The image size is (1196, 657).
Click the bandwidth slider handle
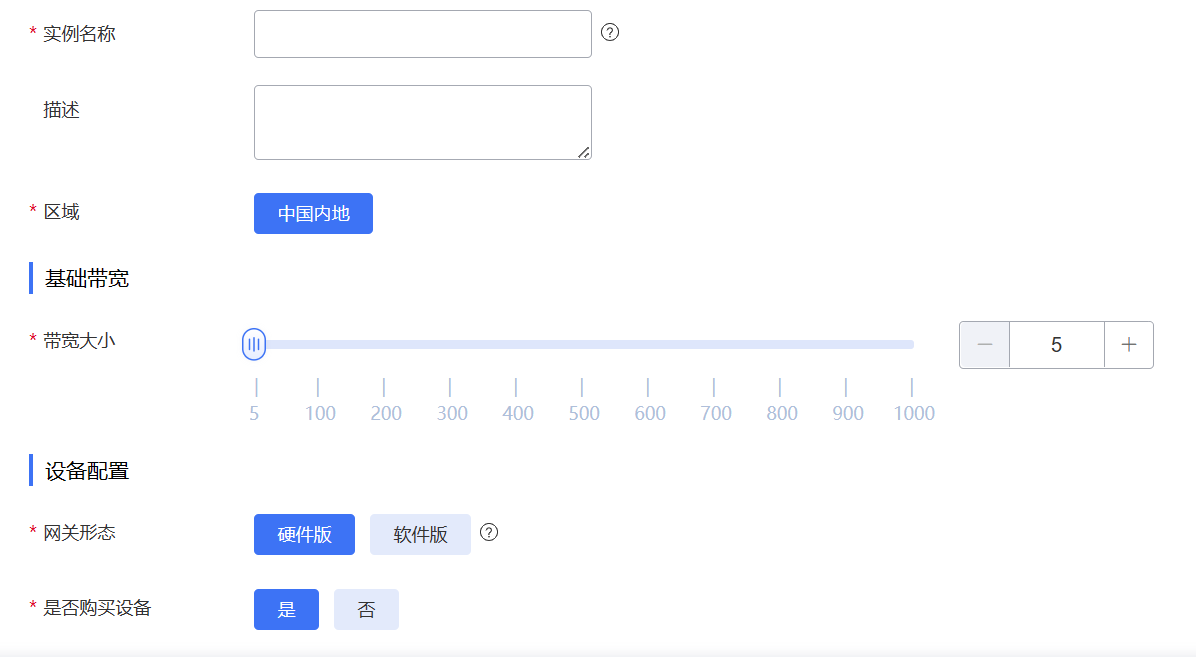[254, 344]
